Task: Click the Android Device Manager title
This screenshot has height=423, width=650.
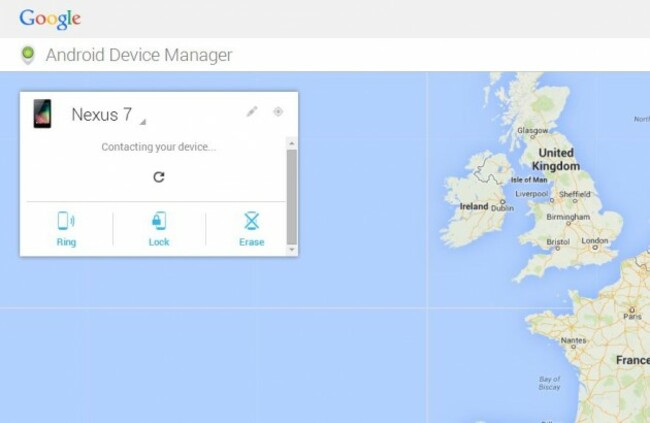Action: (139, 55)
